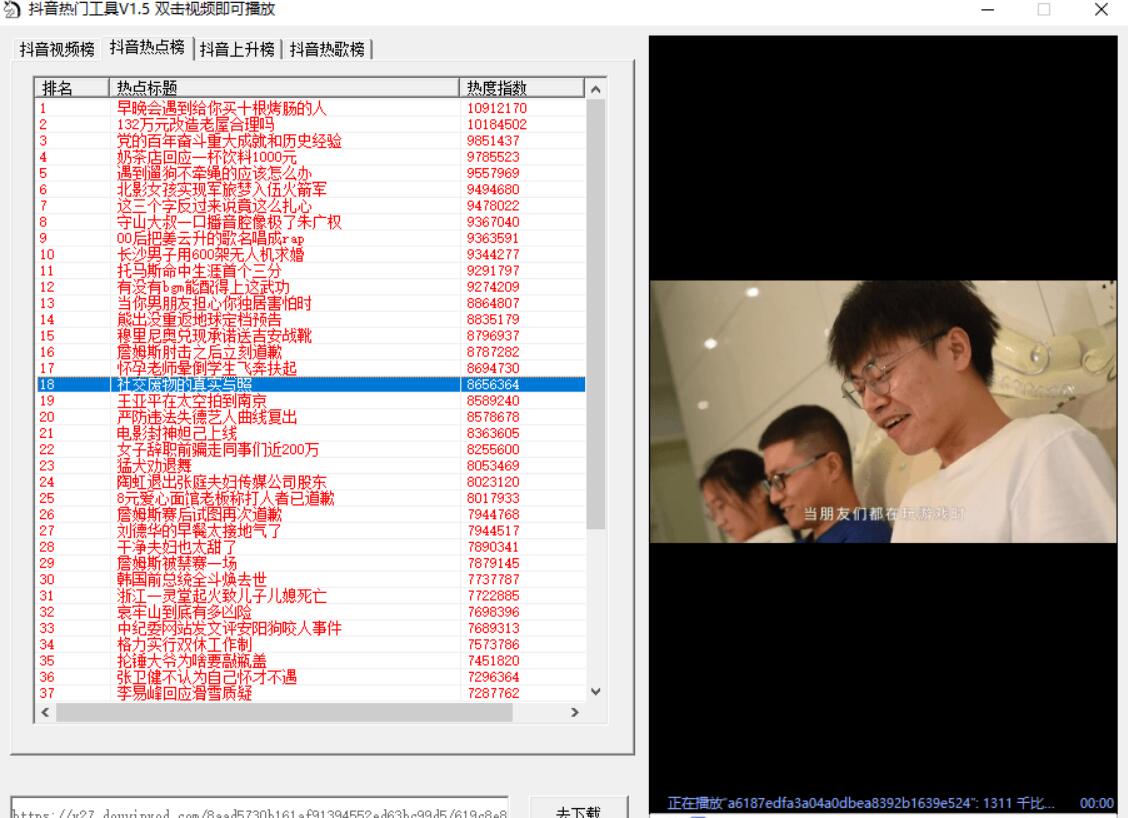1128x818 pixels.
Task: Select row 遇到遛狗不牵绳的应该怎么办
Action: point(311,173)
